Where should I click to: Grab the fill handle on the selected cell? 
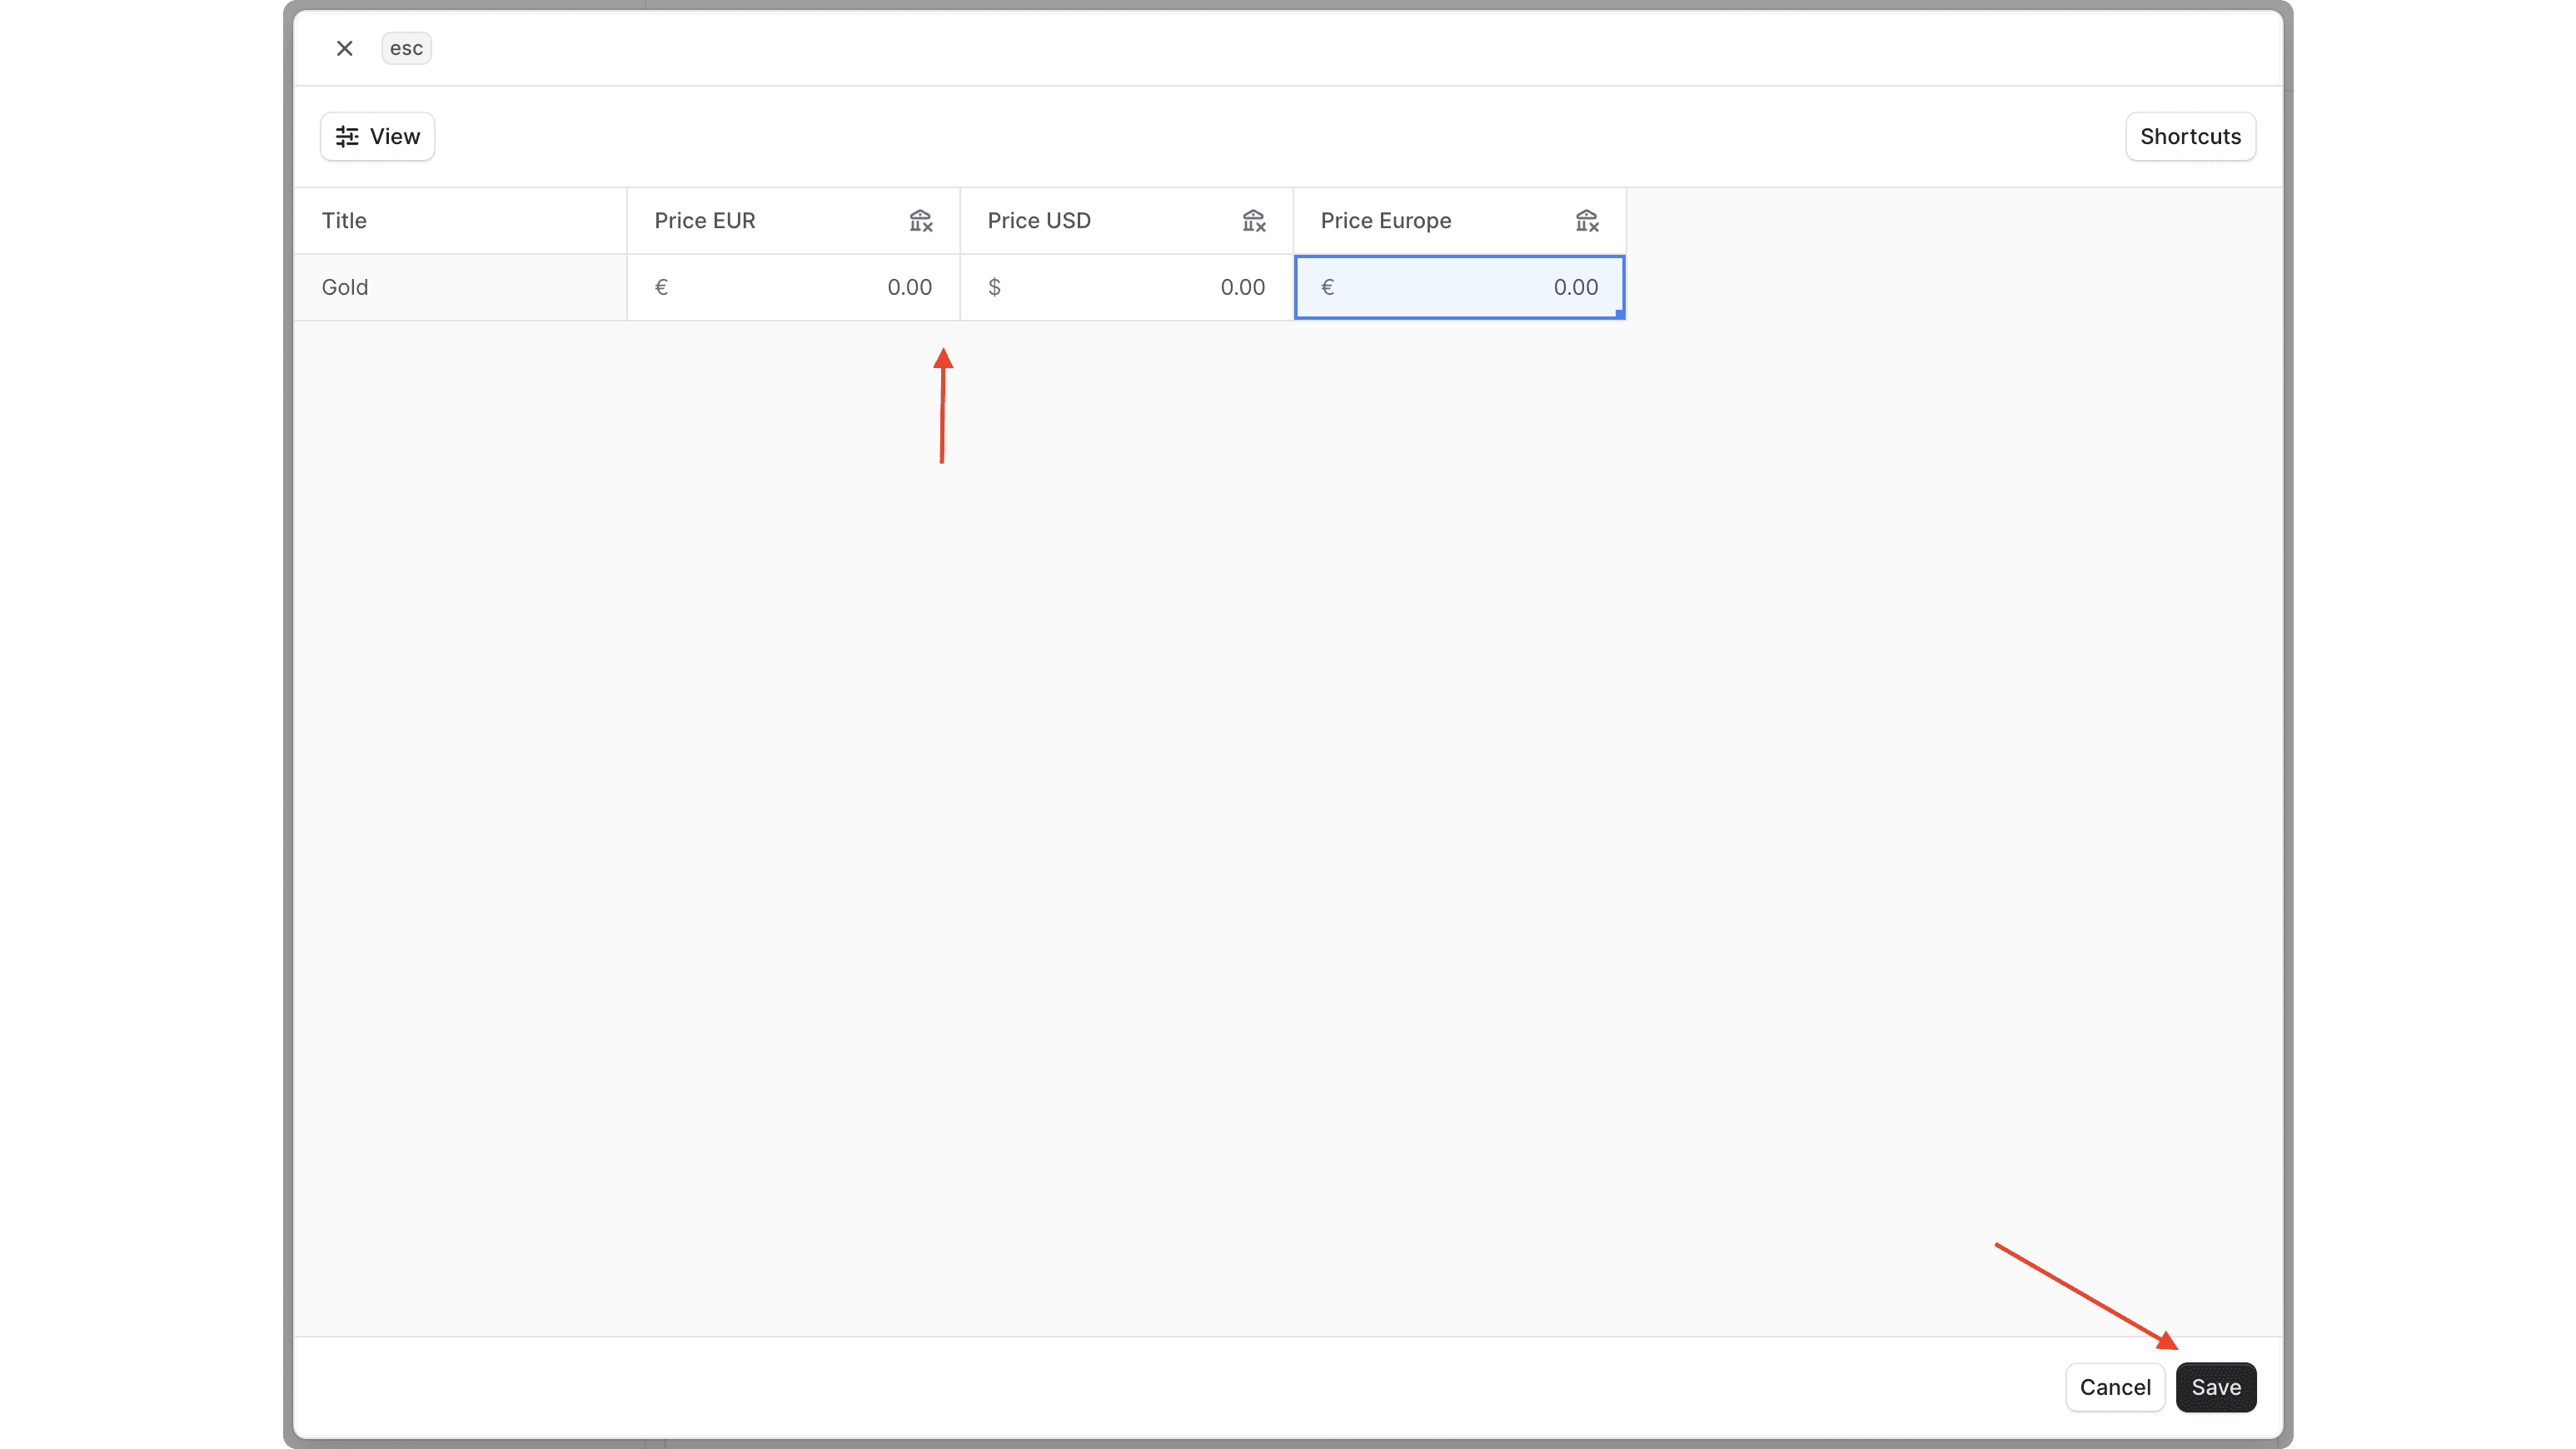click(1620, 317)
